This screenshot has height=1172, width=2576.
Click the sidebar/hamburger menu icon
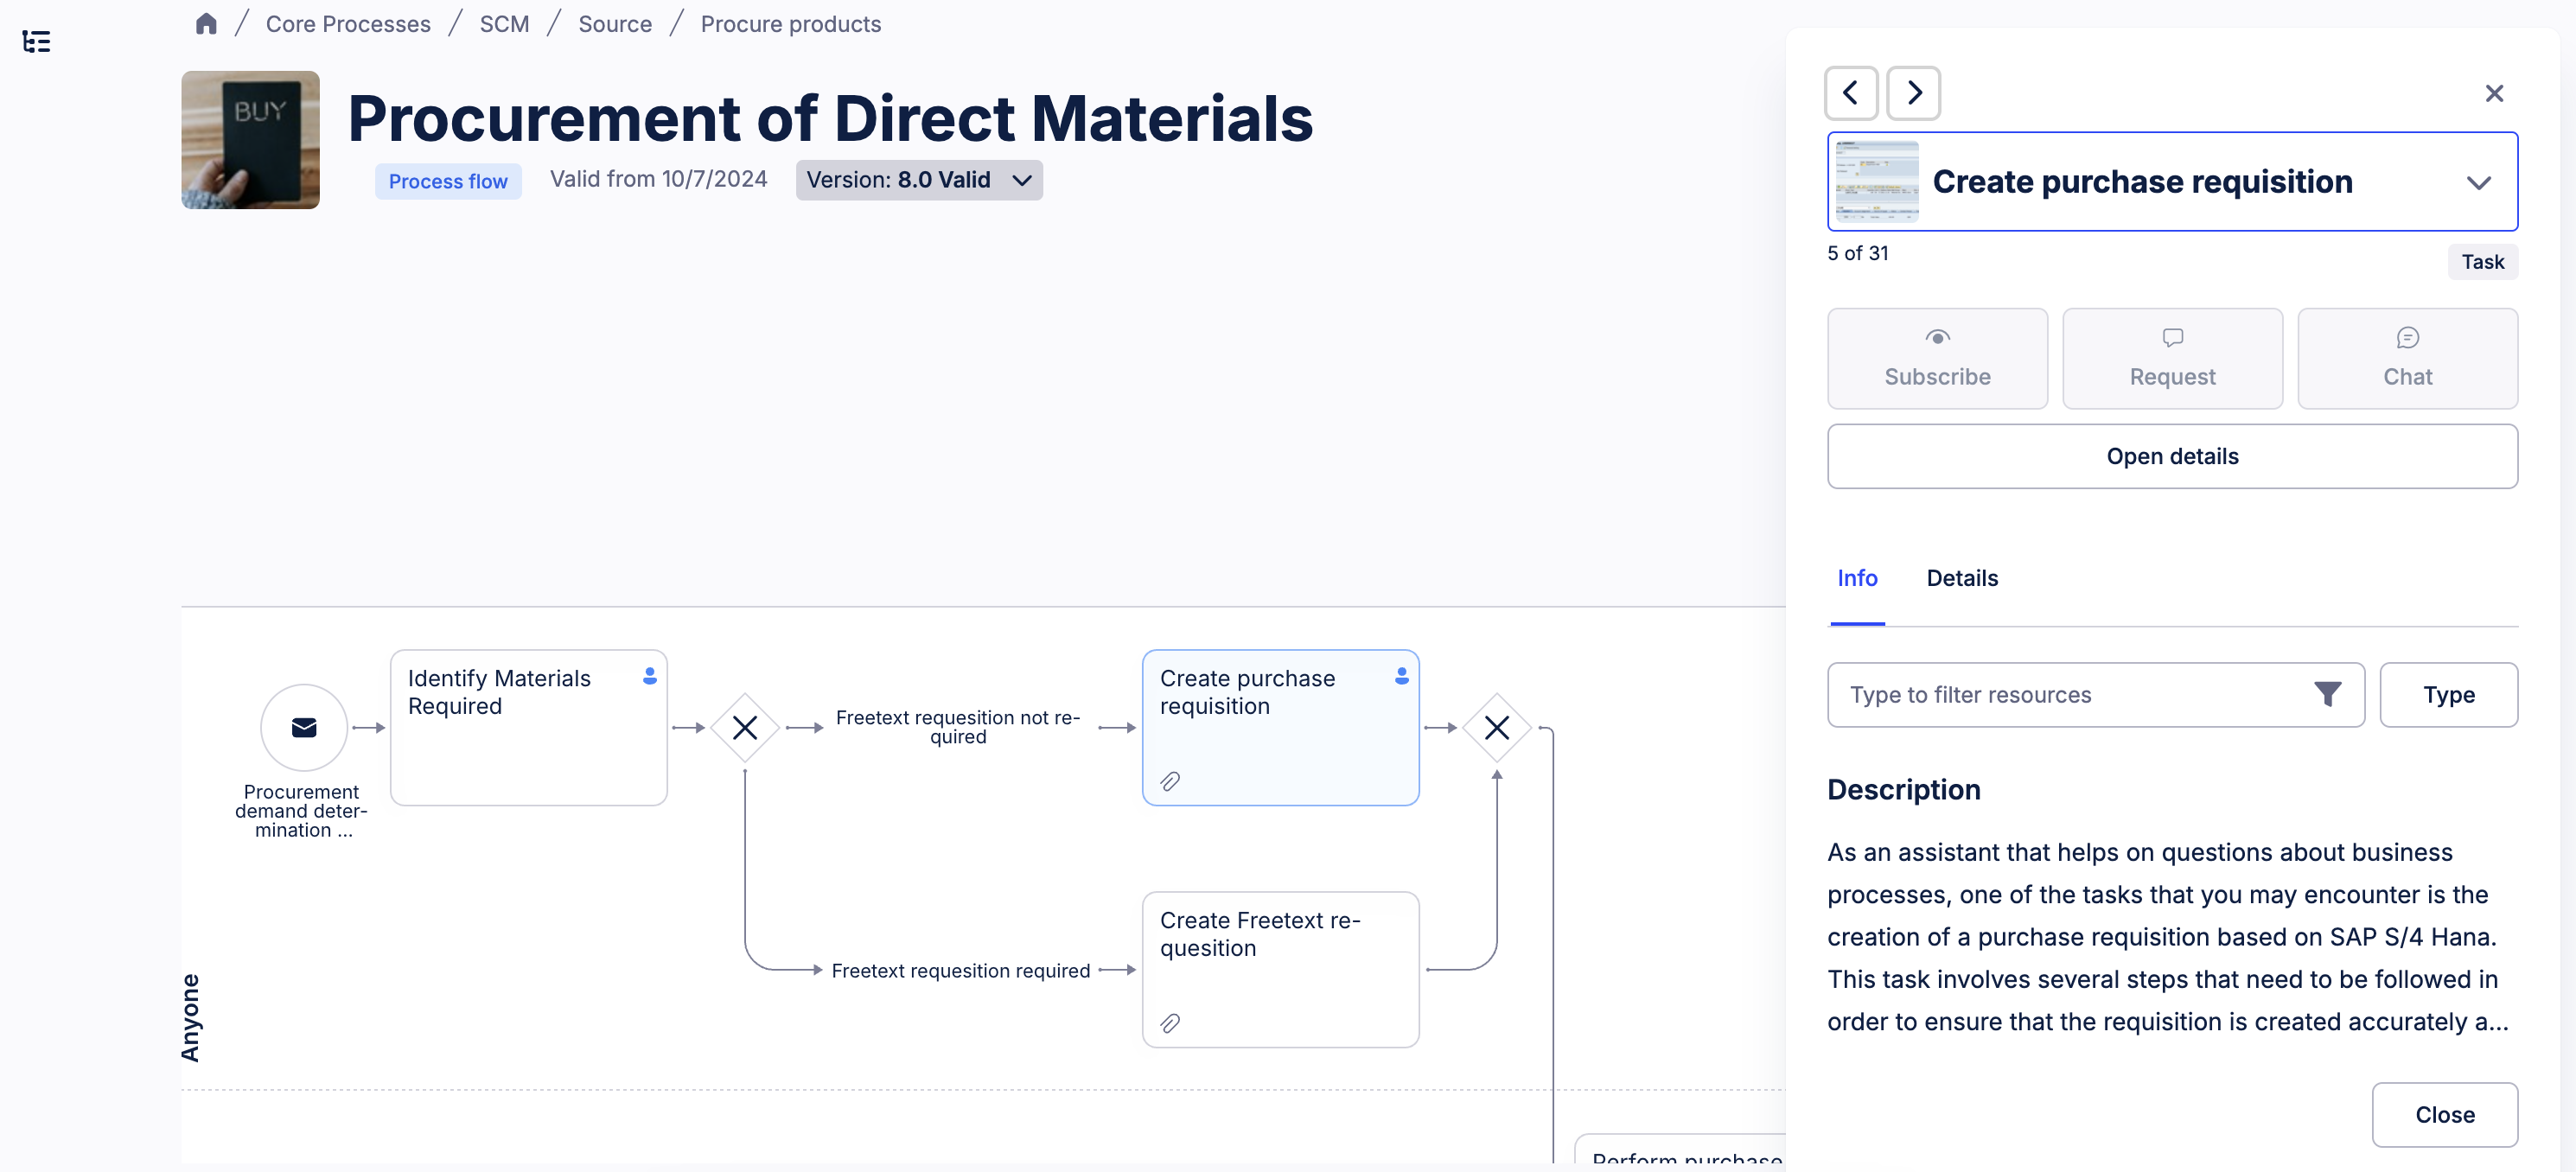35,41
